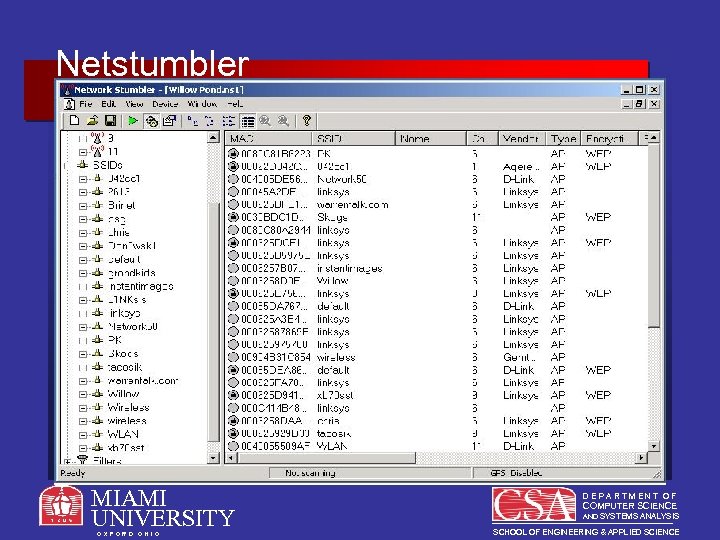Collapse the grandkids SSID tree node
The width and height of the screenshot is (720, 540).
tap(83, 273)
